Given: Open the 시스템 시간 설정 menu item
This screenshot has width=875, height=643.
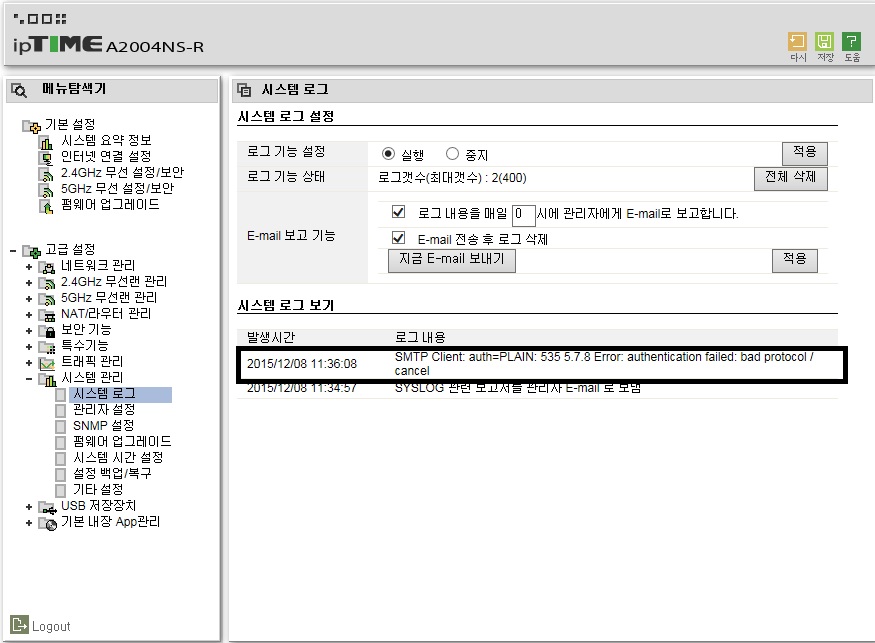Looking at the screenshot, I should pos(118,458).
